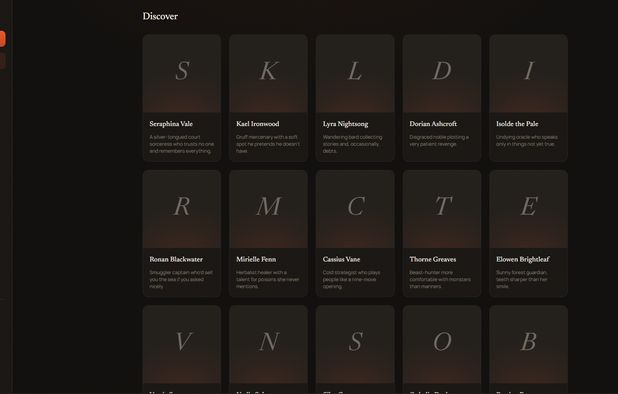Open Thorne Greaves' T avatar tile
618x394 pixels.
[442, 209]
